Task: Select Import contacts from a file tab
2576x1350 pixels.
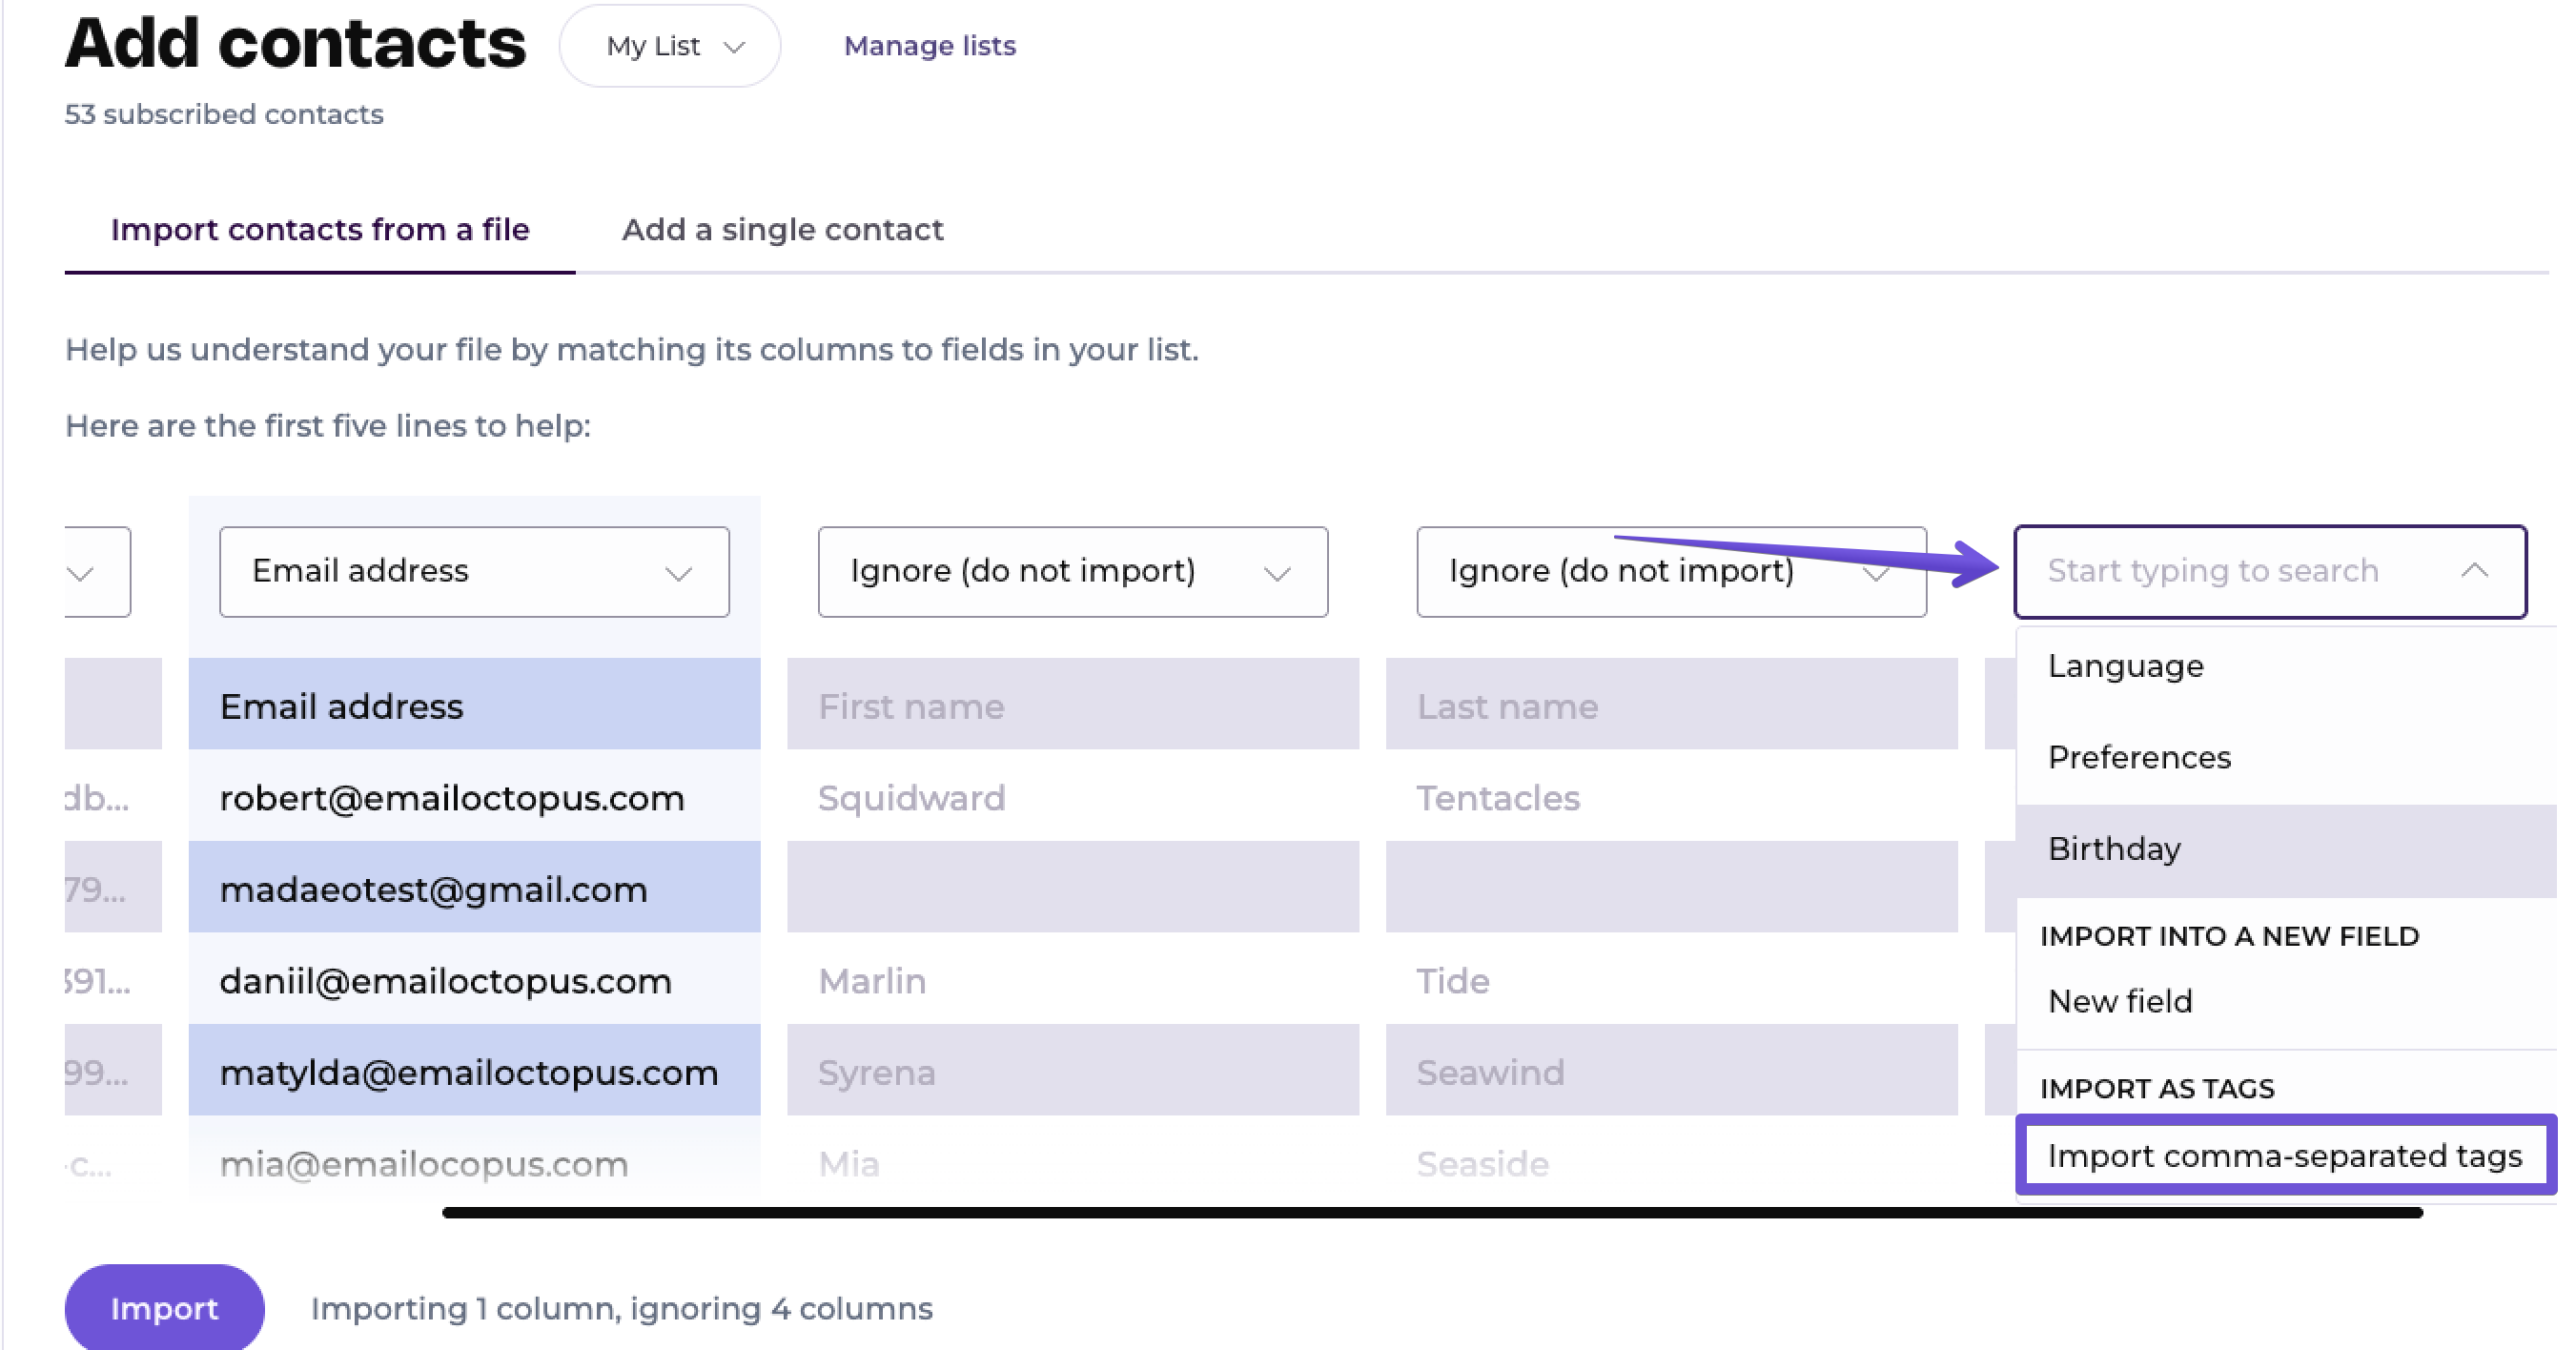Action: pyautogui.click(x=319, y=230)
